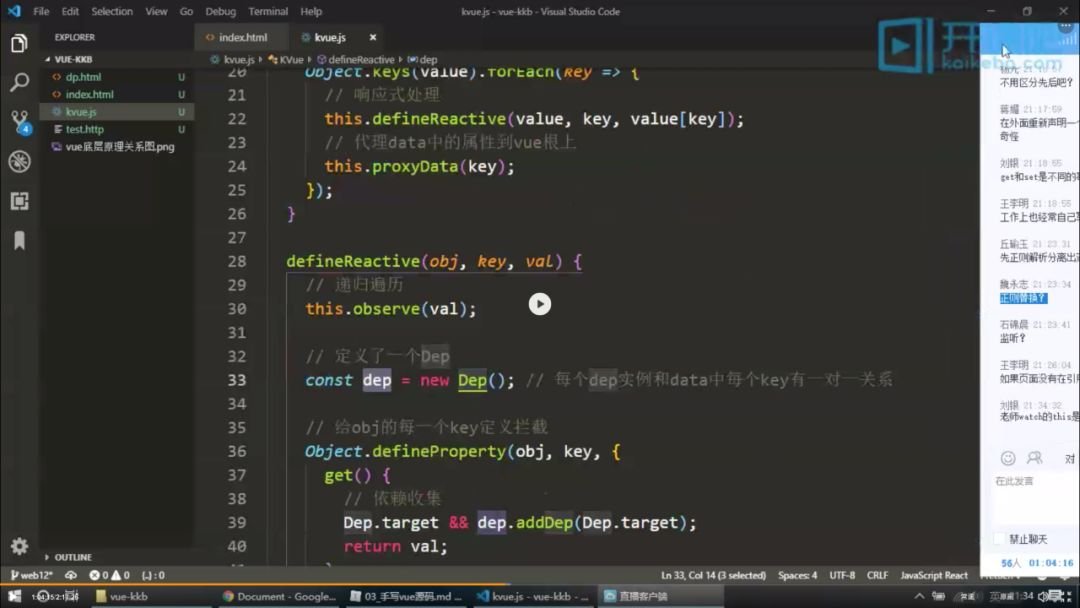Expand the OUTLINE section
The height and width of the screenshot is (608, 1080).
point(69,557)
